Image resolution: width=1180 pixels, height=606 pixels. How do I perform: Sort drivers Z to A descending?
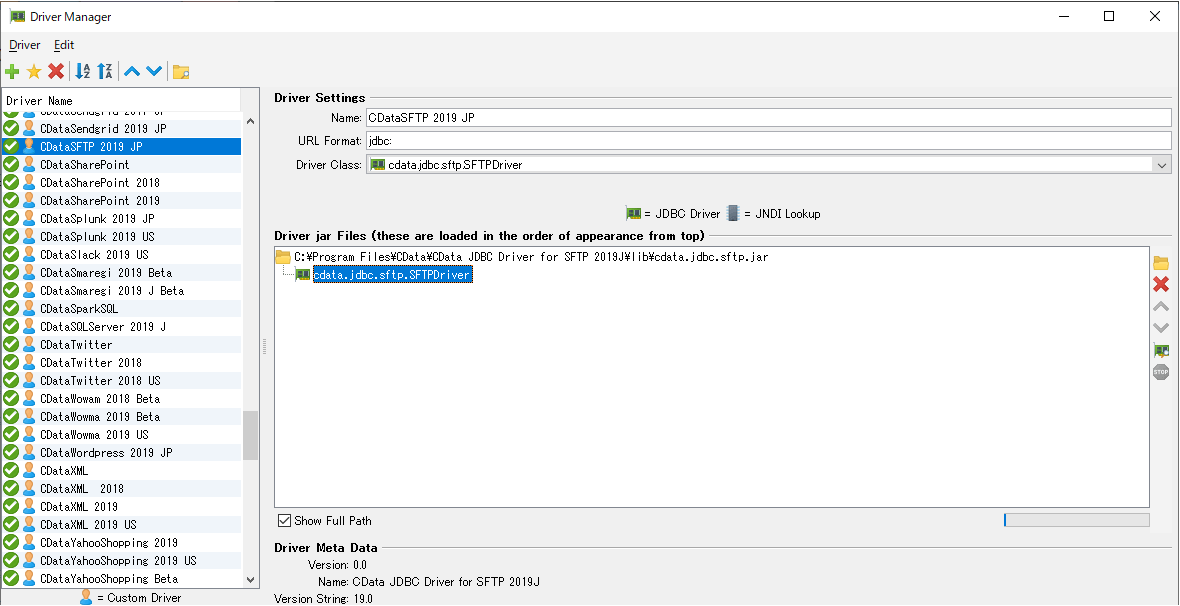105,72
